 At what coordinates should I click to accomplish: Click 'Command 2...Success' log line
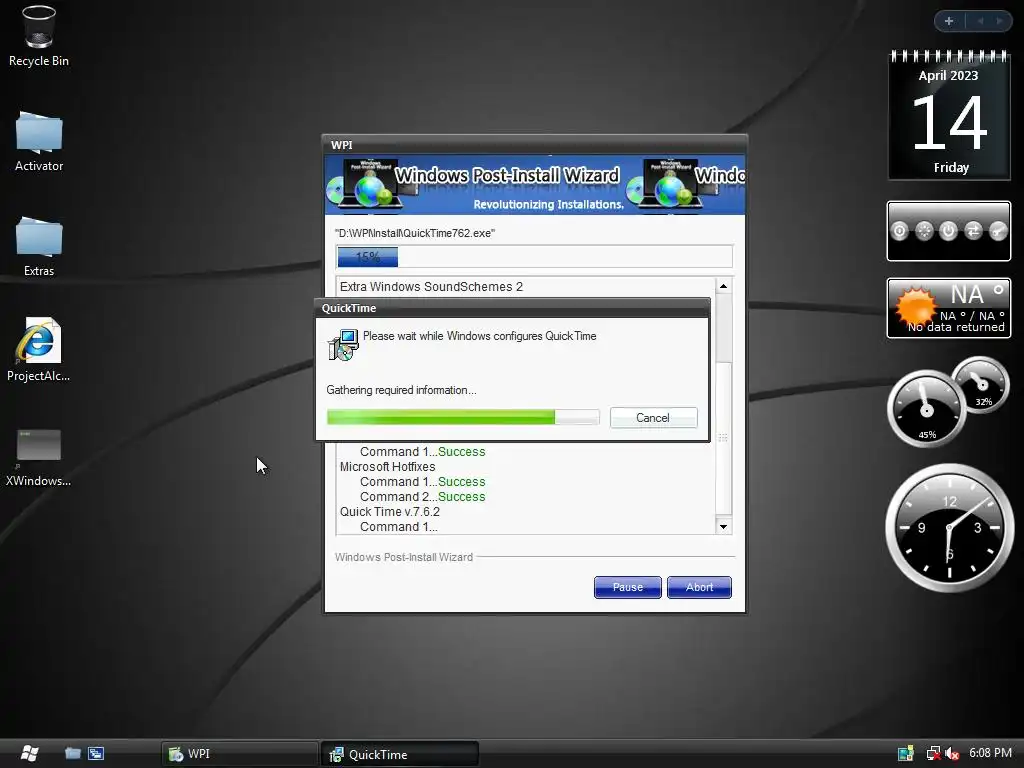point(423,497)
